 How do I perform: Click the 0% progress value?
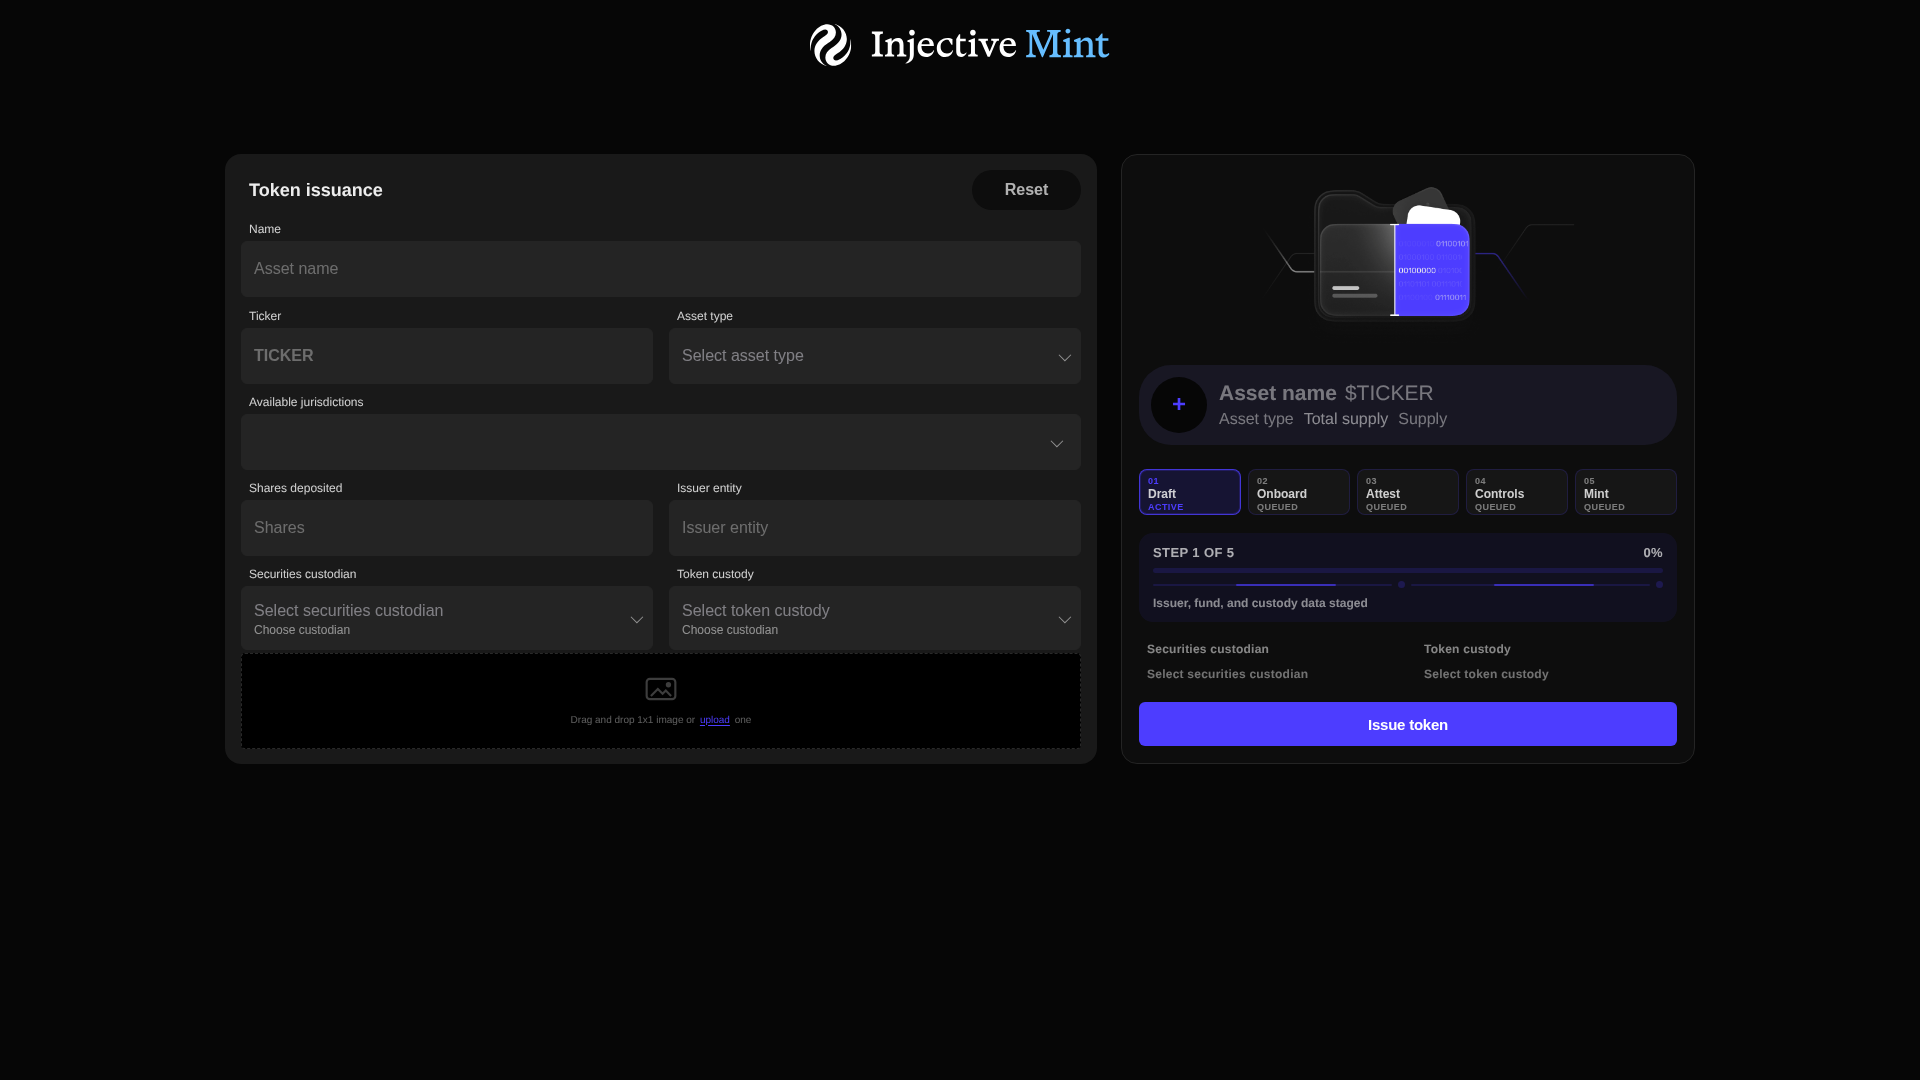pos(1653,553)
